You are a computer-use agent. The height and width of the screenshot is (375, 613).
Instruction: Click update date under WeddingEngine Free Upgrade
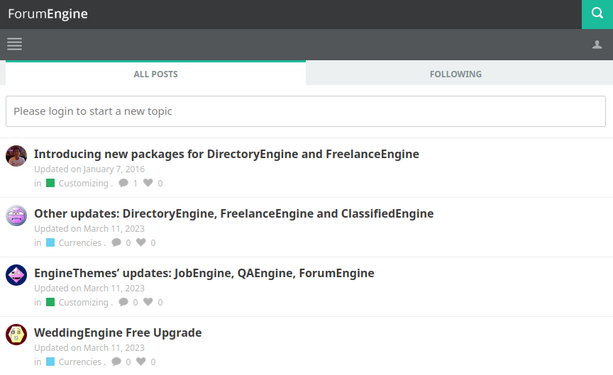(x=89, y=347)
